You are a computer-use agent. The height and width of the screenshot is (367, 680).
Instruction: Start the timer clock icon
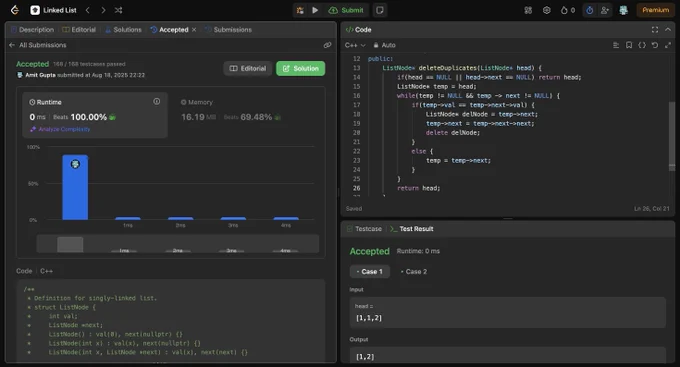click(589, 10)
